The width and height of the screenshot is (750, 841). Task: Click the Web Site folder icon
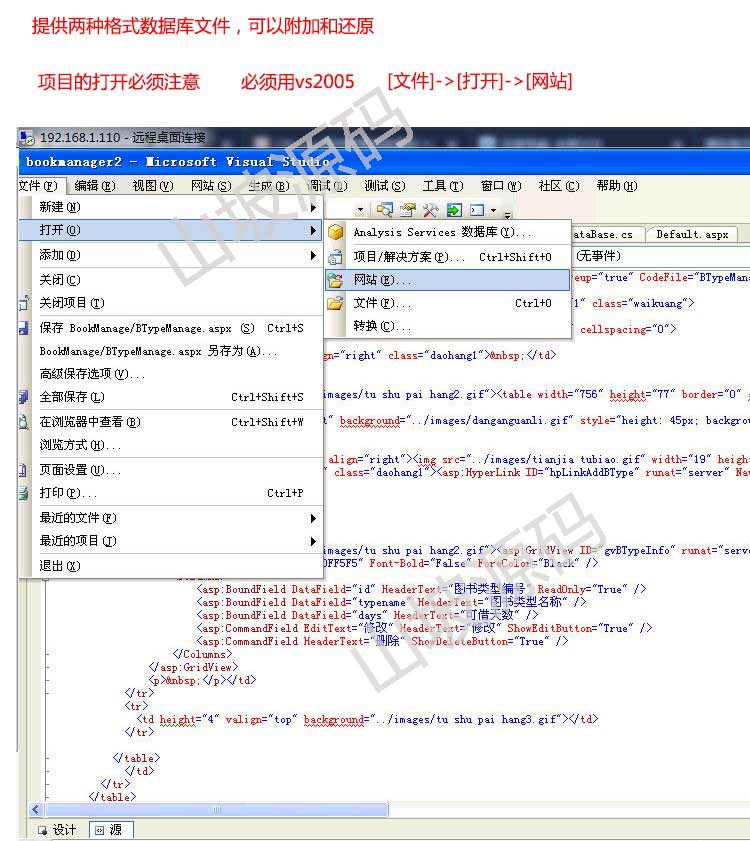336,280
